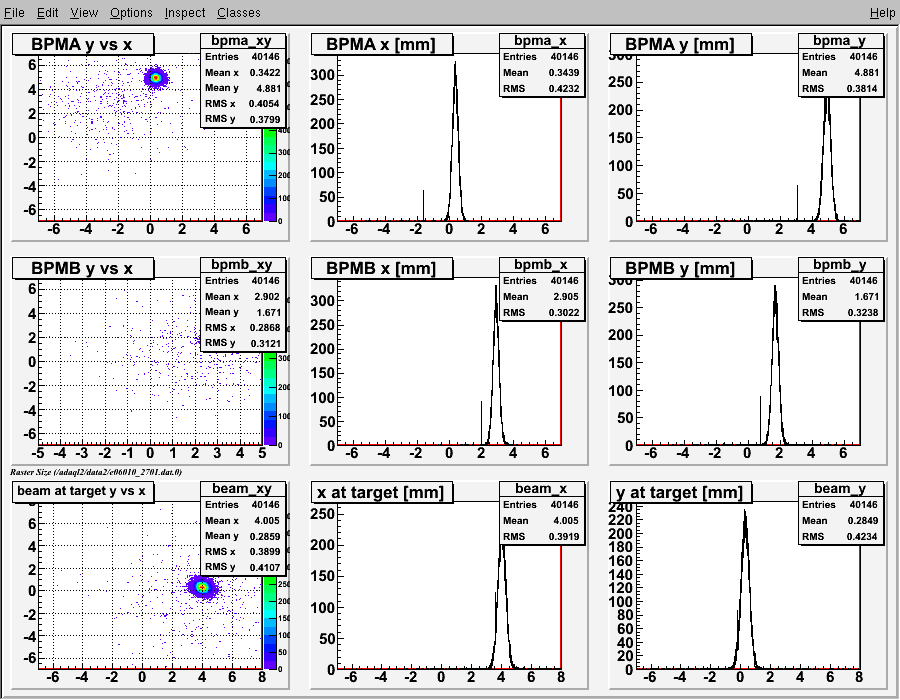Click 'RMS x 0.4054' in bpma_xy stats
The height and width of the screenshot is (700, 900).
coord(242,104)
